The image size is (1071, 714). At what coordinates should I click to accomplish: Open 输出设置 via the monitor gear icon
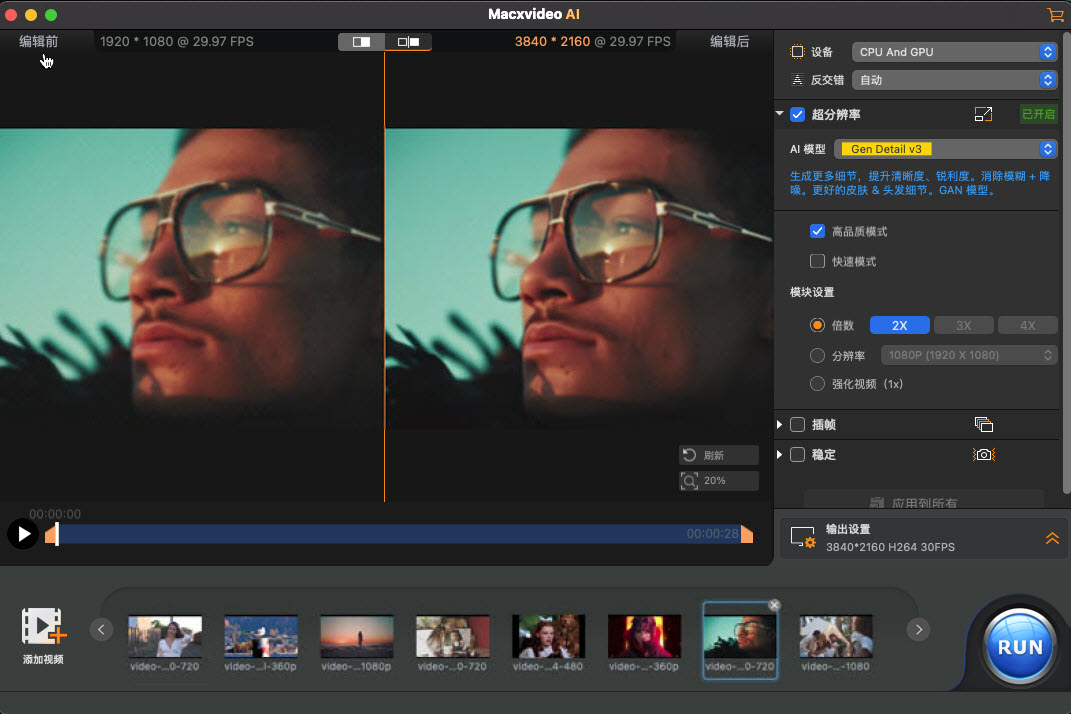click(x=802, y=538)
